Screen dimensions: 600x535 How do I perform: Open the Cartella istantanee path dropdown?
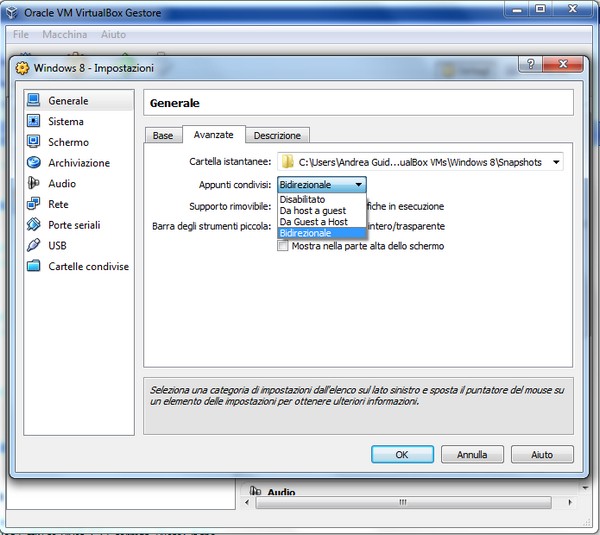tap(556, 162)
